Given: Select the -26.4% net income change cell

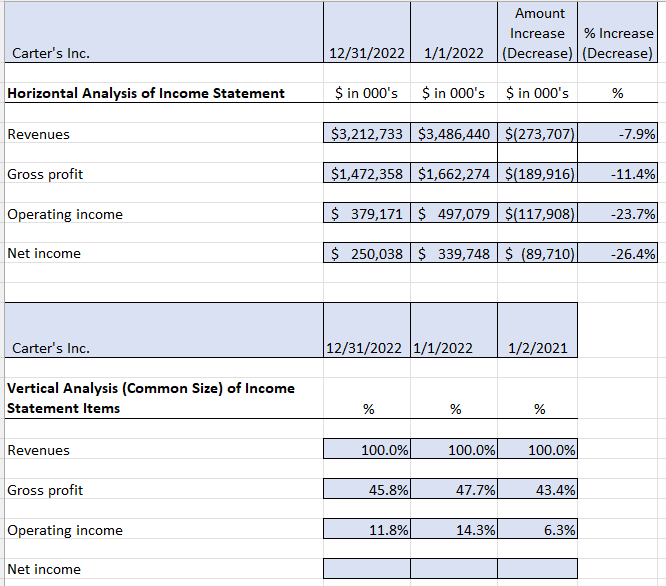Looking at the screenshot, I should click(x=617, y=253).
